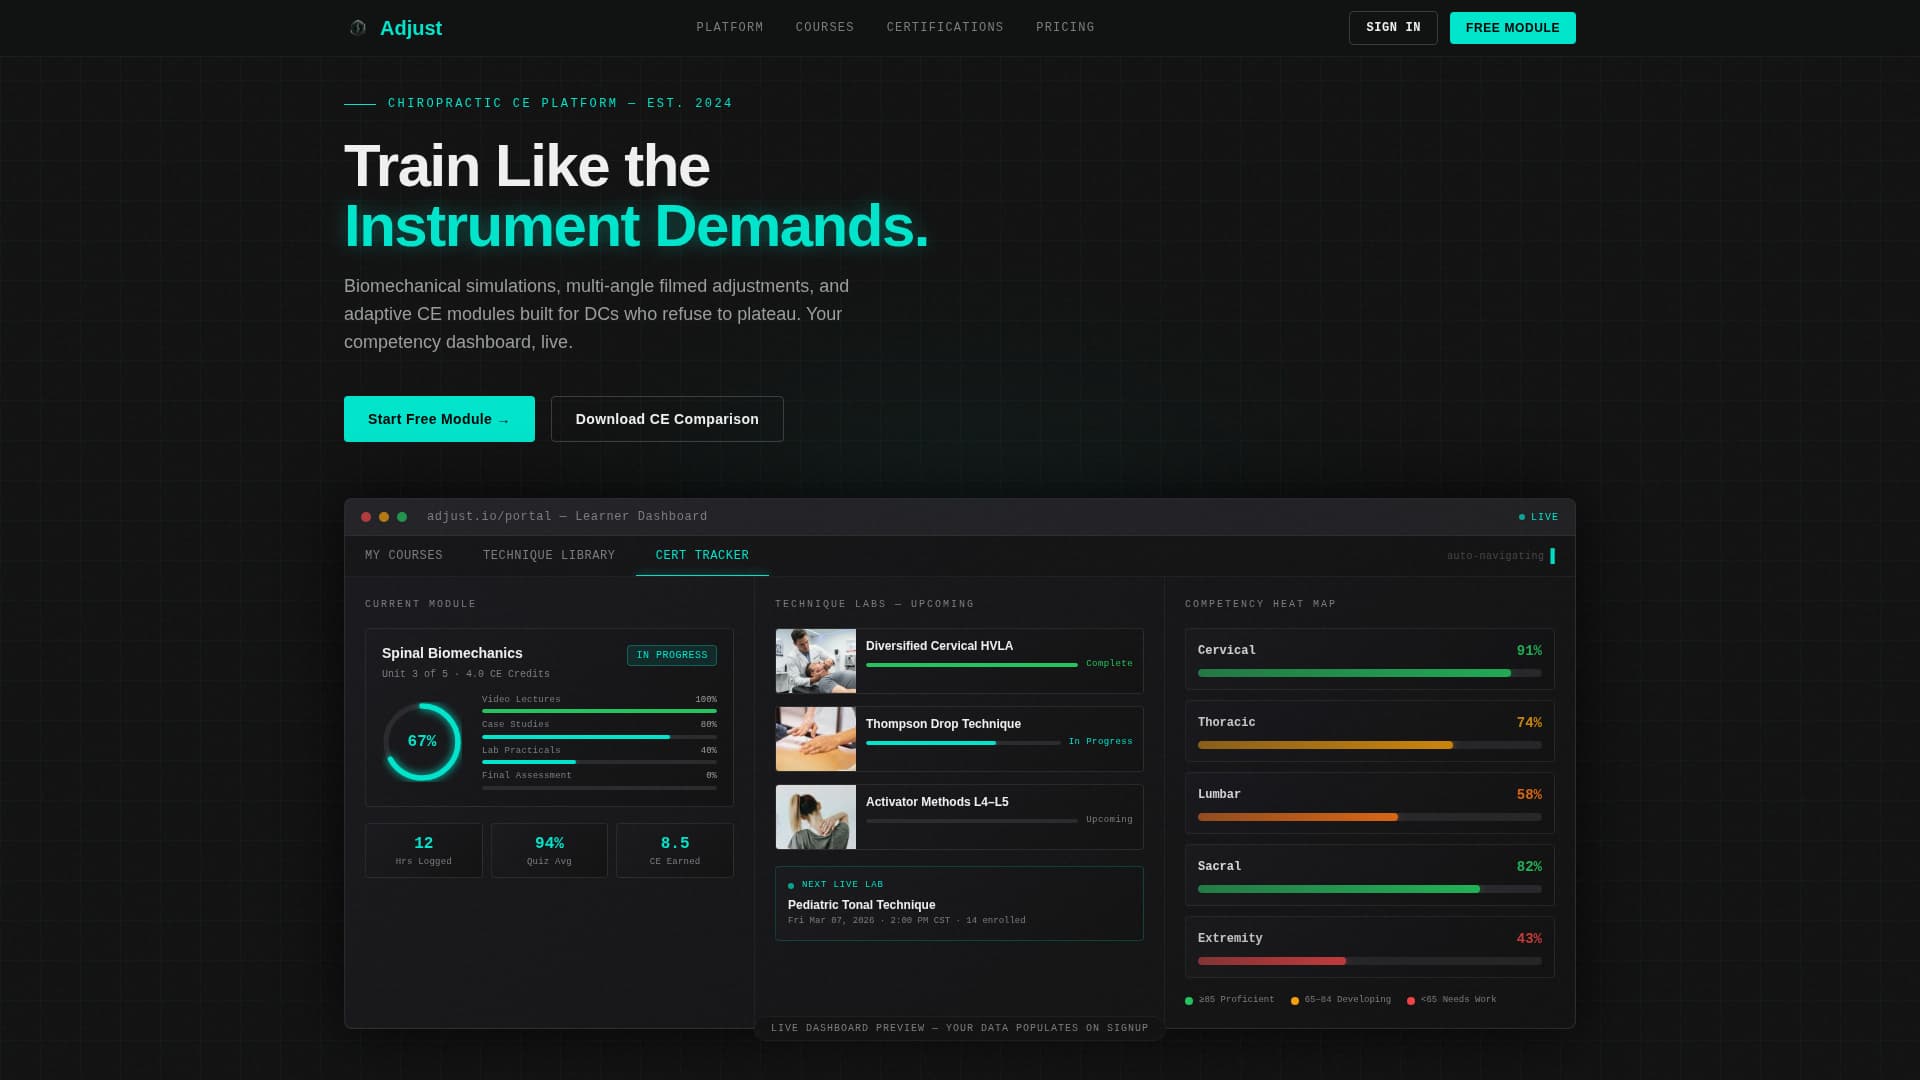The height and width of the screenshot is (1080, 1920).
Task: Click the Next Live Lab dot indicator
Action: 791,885
